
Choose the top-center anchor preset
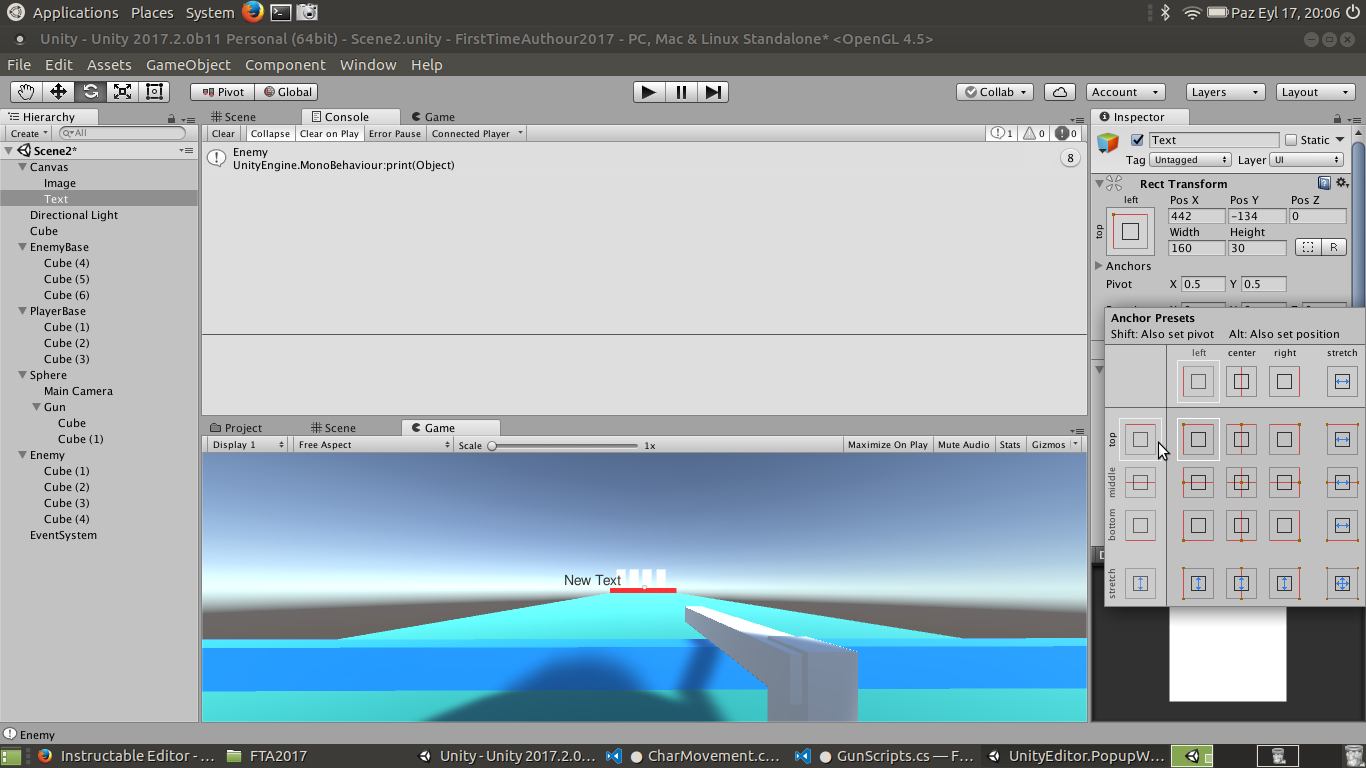pyautogui.click(x=1241, y=439)
